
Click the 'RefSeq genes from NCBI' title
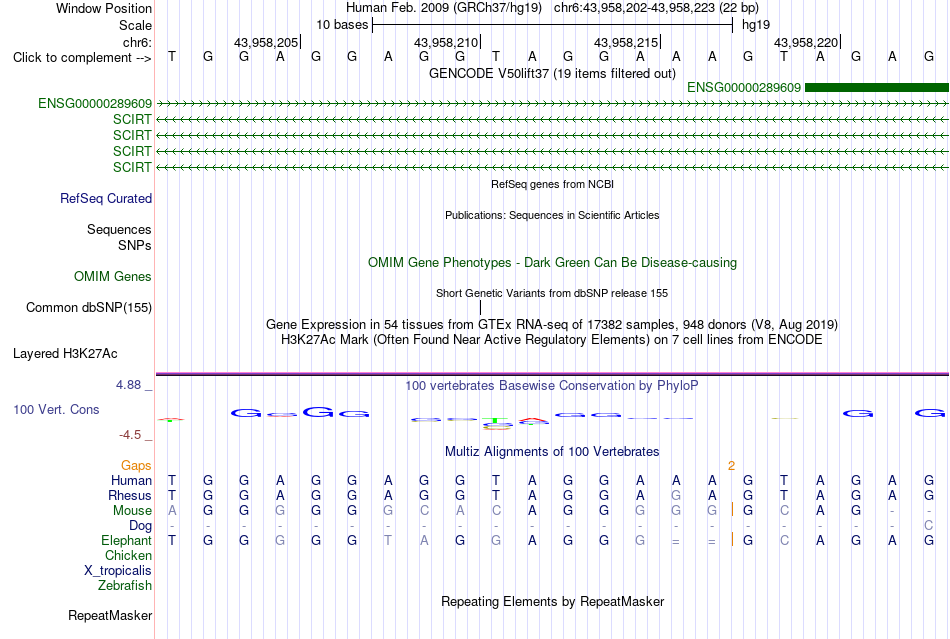tap(552, 184)
